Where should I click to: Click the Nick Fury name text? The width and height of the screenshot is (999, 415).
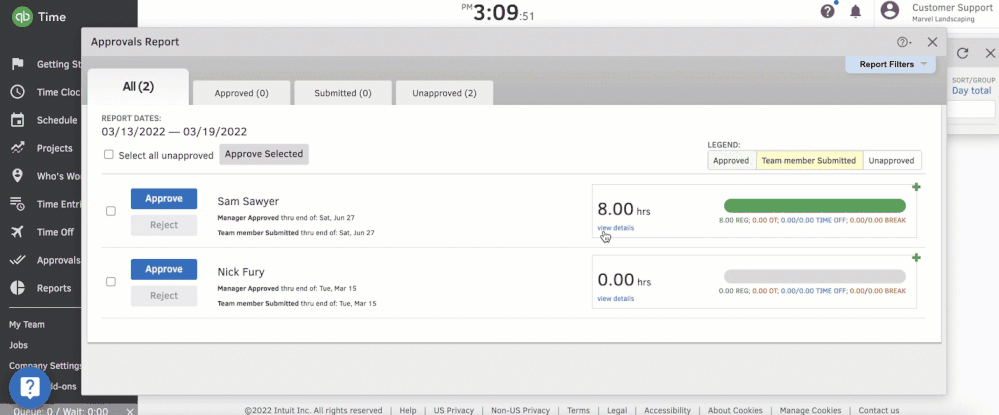(x=240, y=272)
